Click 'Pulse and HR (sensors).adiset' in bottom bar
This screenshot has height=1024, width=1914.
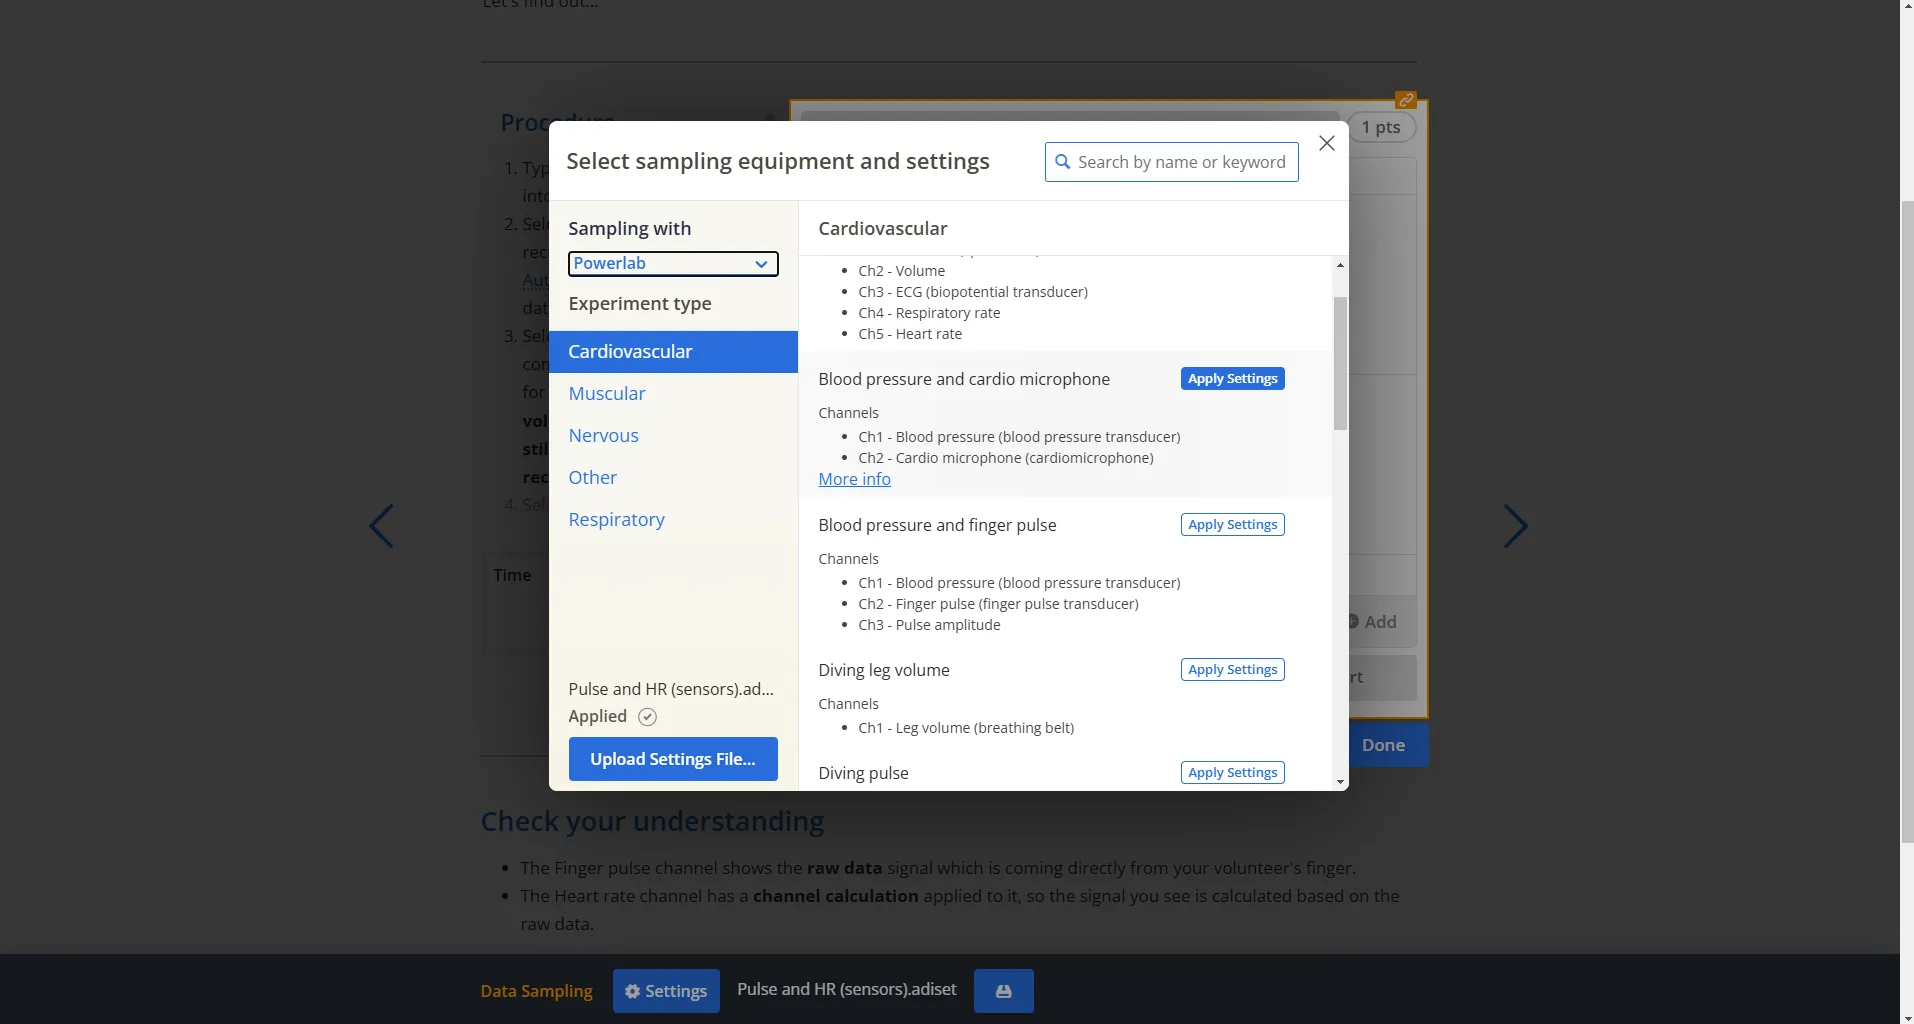tap(846, 989)
